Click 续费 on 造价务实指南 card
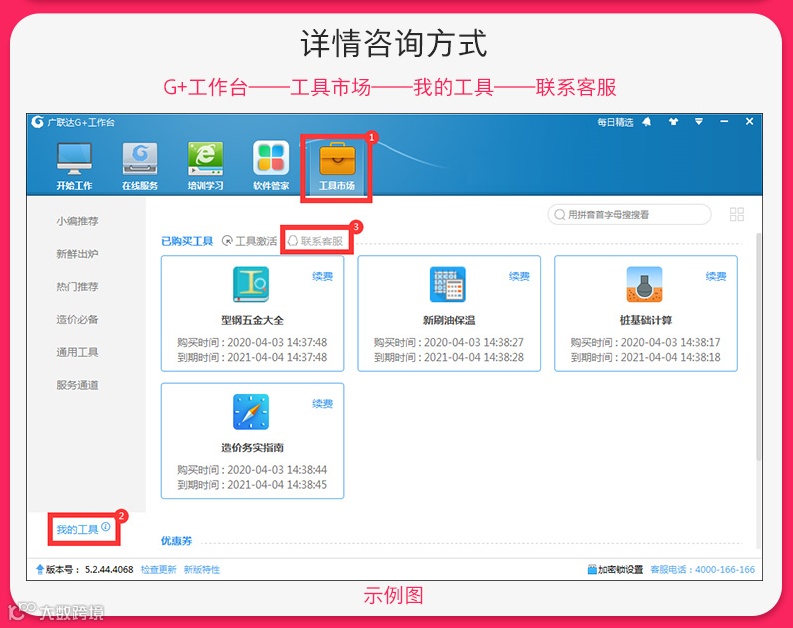793x628 pixels. 323,403
